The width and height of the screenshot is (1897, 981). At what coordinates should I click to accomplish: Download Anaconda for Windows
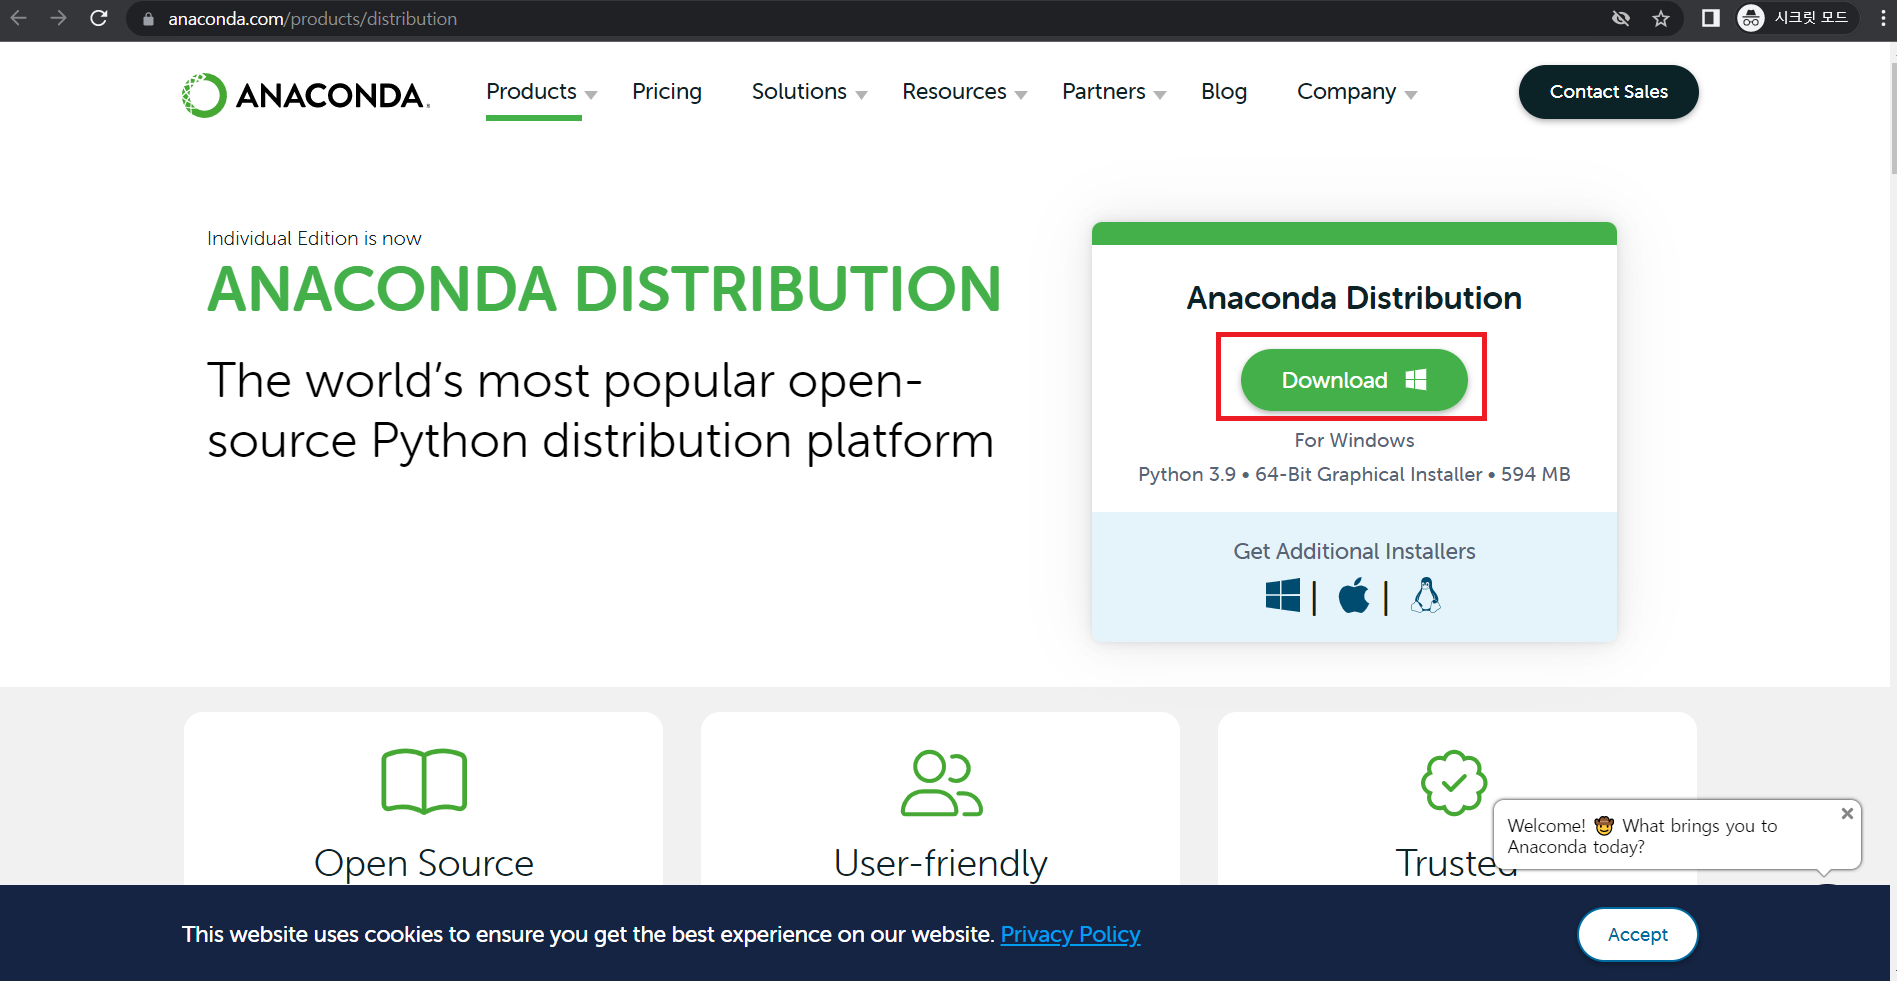coord(1354,380)
